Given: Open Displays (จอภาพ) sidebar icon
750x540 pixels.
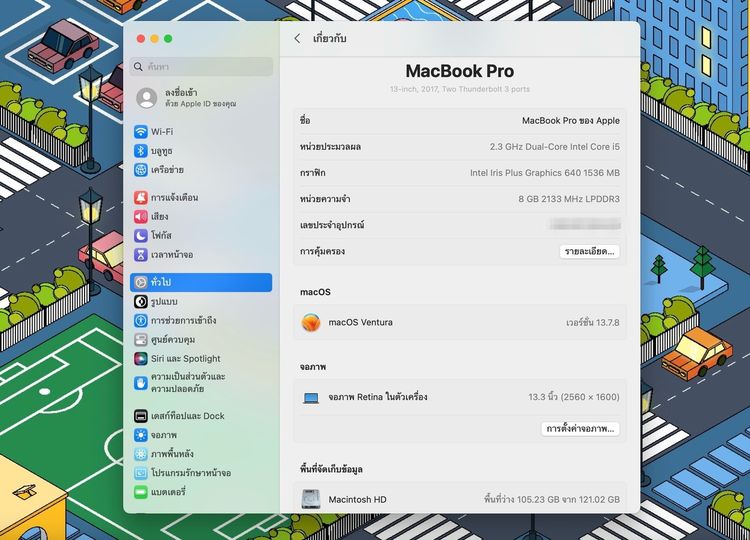Looking at the screenshot, I should [141, 435].
